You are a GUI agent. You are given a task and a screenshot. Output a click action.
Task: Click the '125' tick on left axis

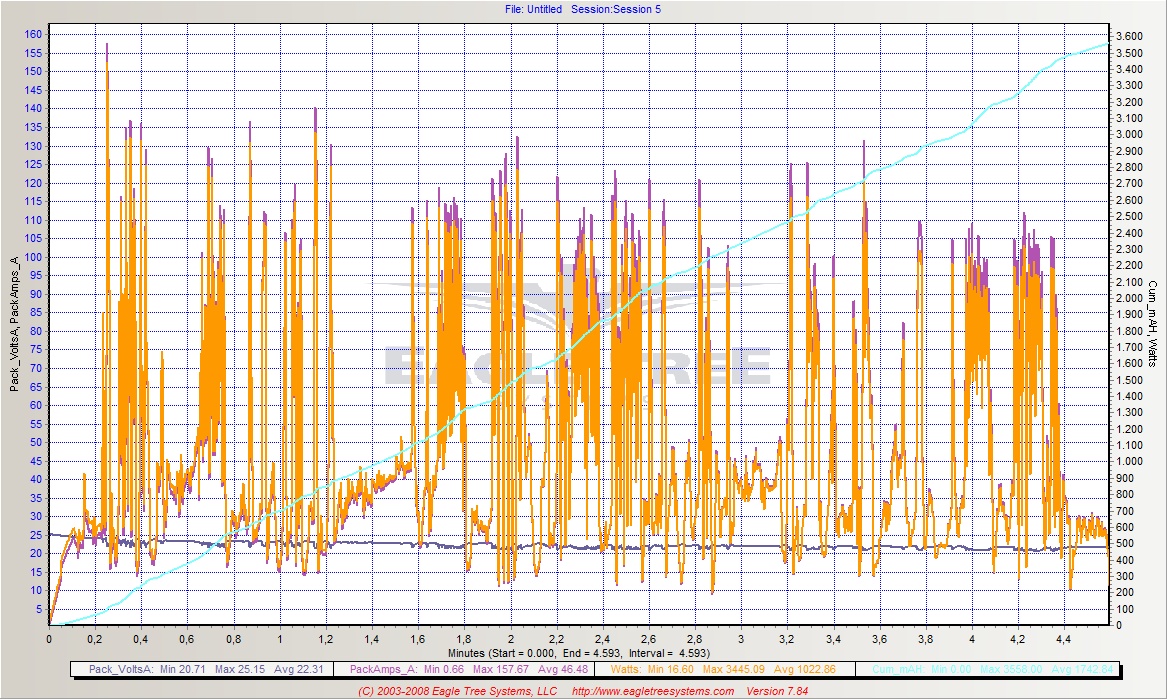click(33, 165)
